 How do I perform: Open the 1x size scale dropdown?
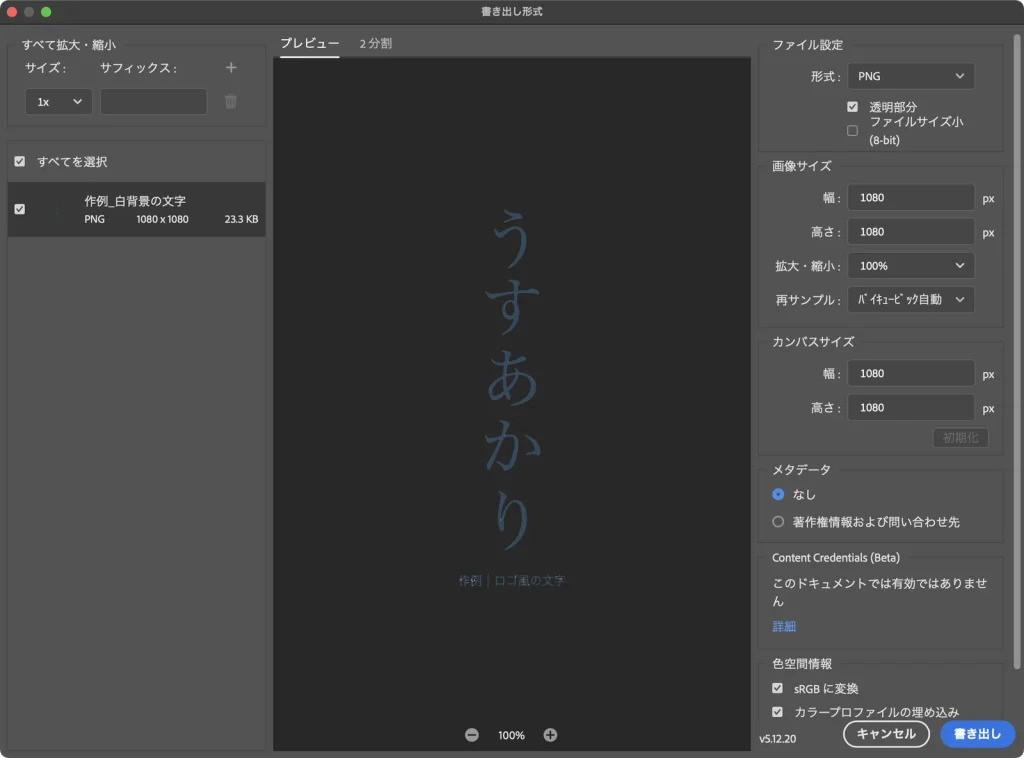[58, 102]
